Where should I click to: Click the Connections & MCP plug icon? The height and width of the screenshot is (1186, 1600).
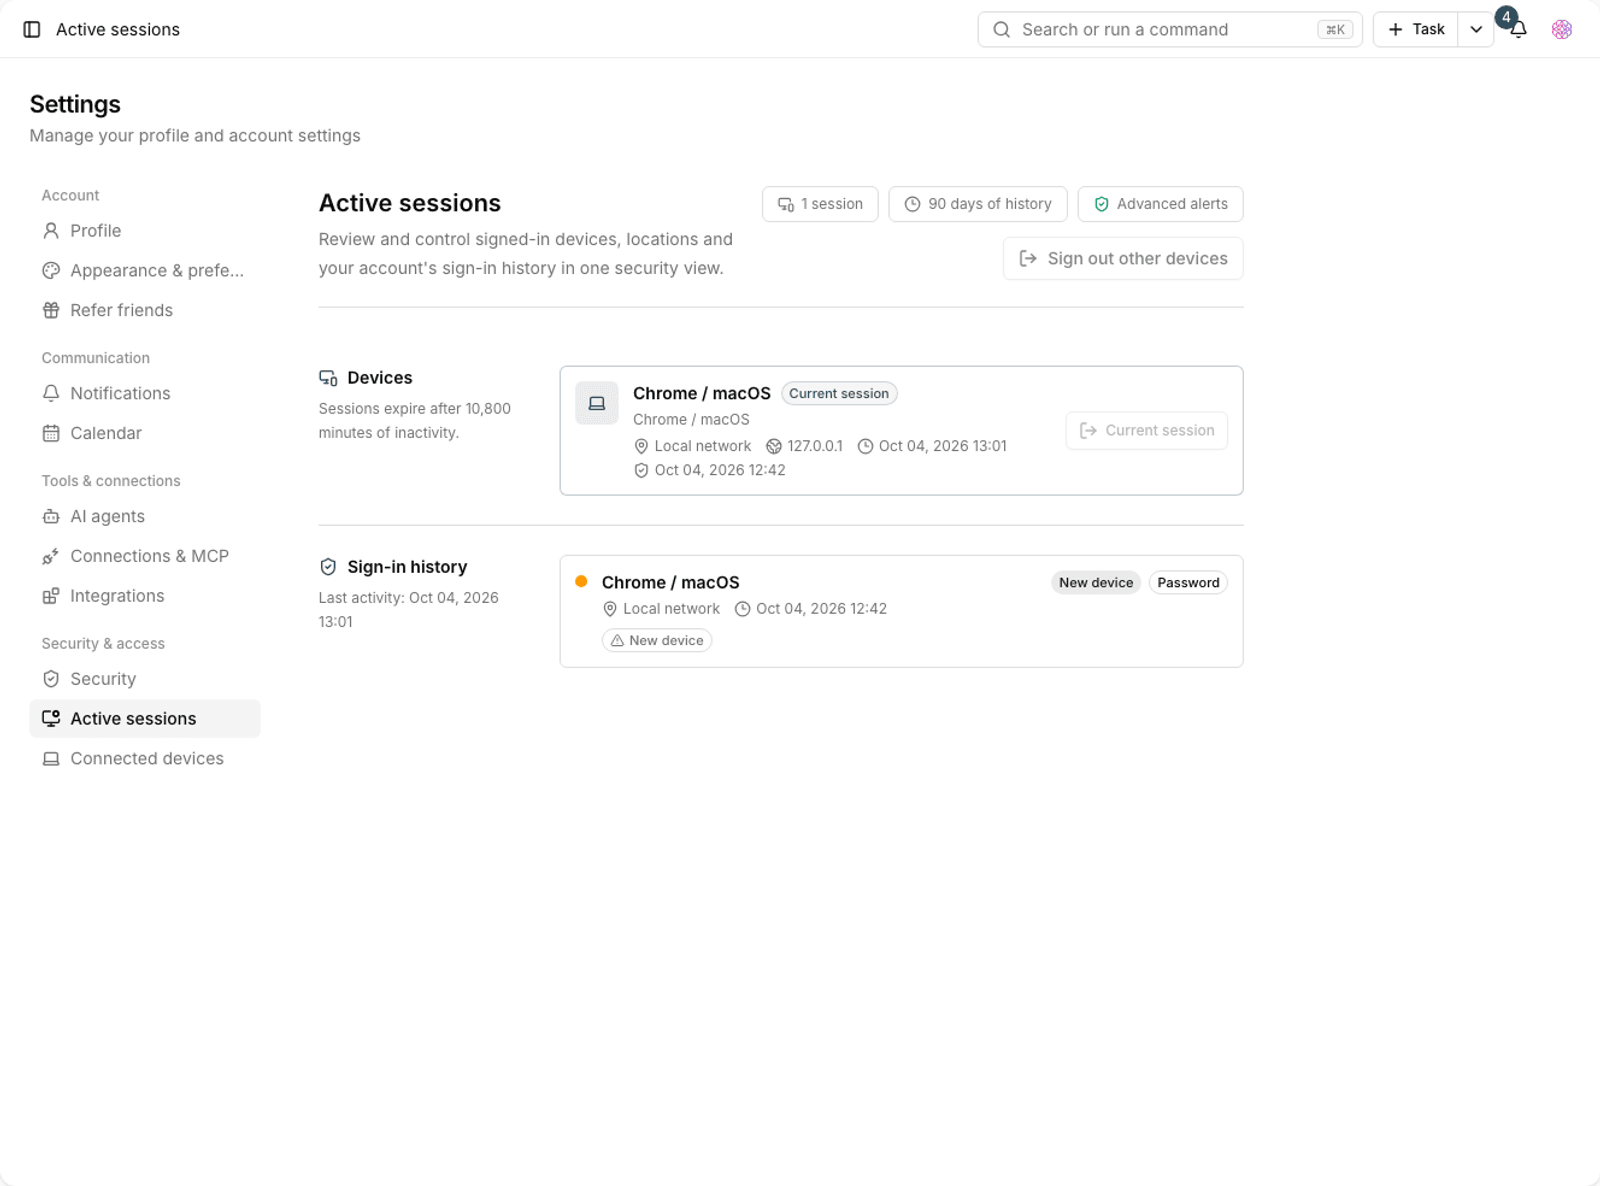click(x=51, y=557)
